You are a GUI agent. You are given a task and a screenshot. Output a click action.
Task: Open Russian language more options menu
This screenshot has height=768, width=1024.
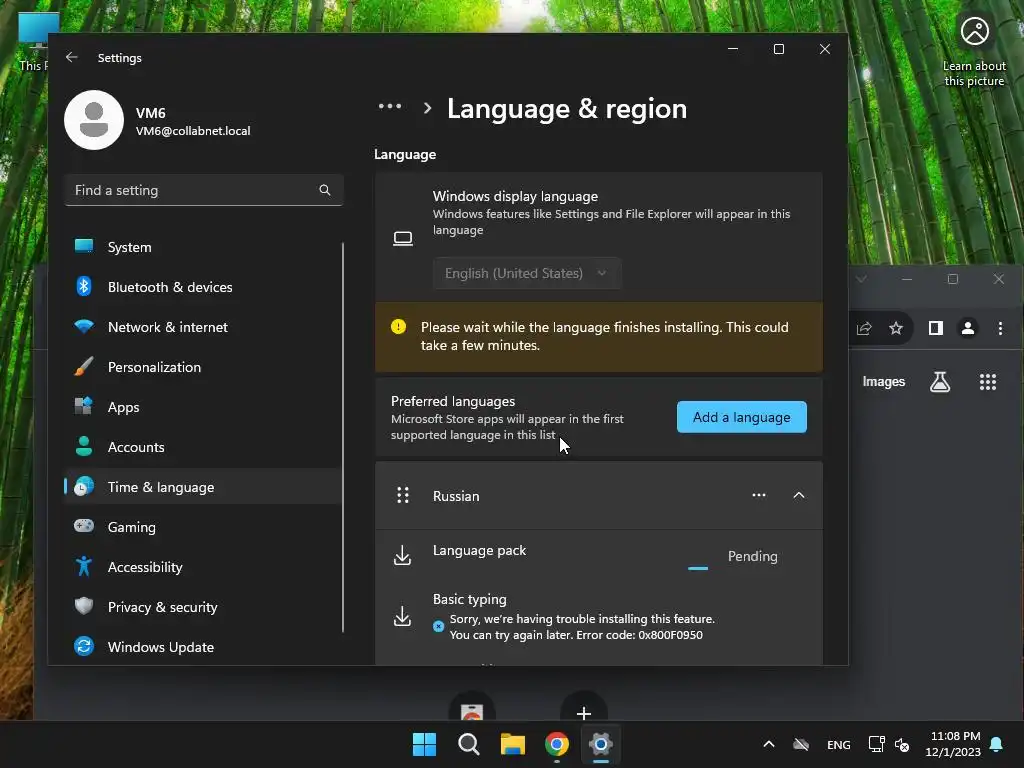tap(758, 495)
